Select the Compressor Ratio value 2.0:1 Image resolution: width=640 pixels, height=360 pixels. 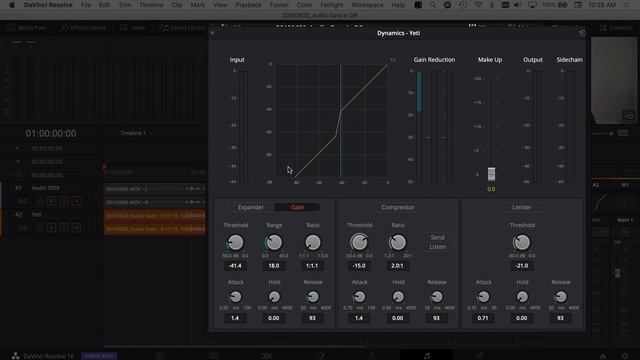tap(398, 266)
